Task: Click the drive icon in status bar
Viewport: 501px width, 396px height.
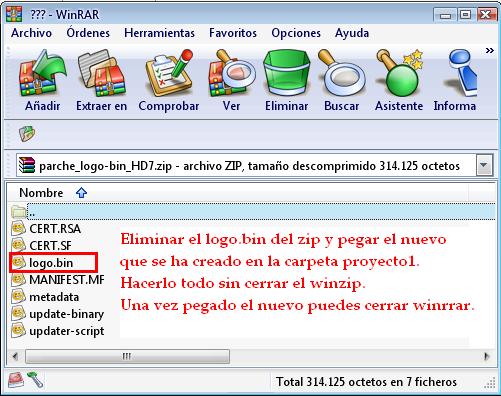Action: (15, 380)
